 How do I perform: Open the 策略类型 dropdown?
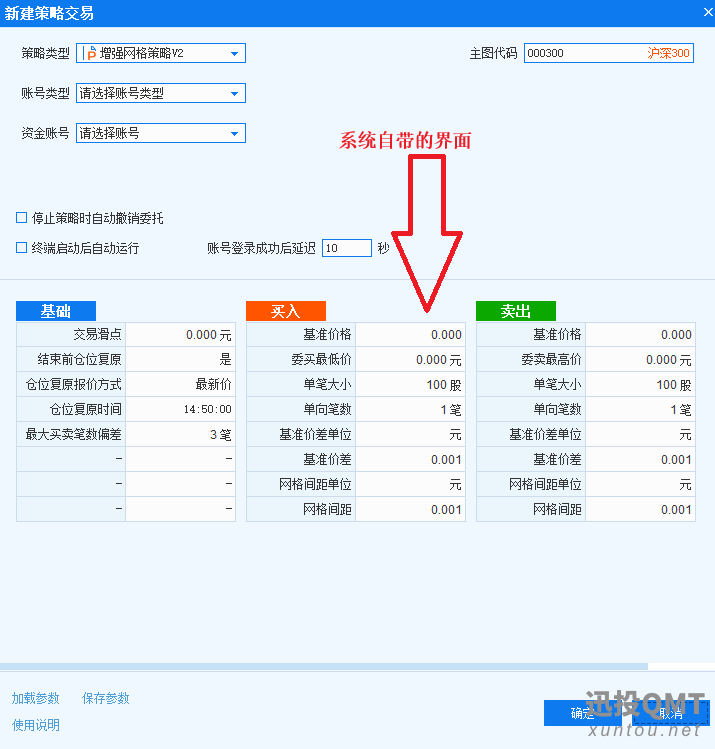[x=161, y=53]
